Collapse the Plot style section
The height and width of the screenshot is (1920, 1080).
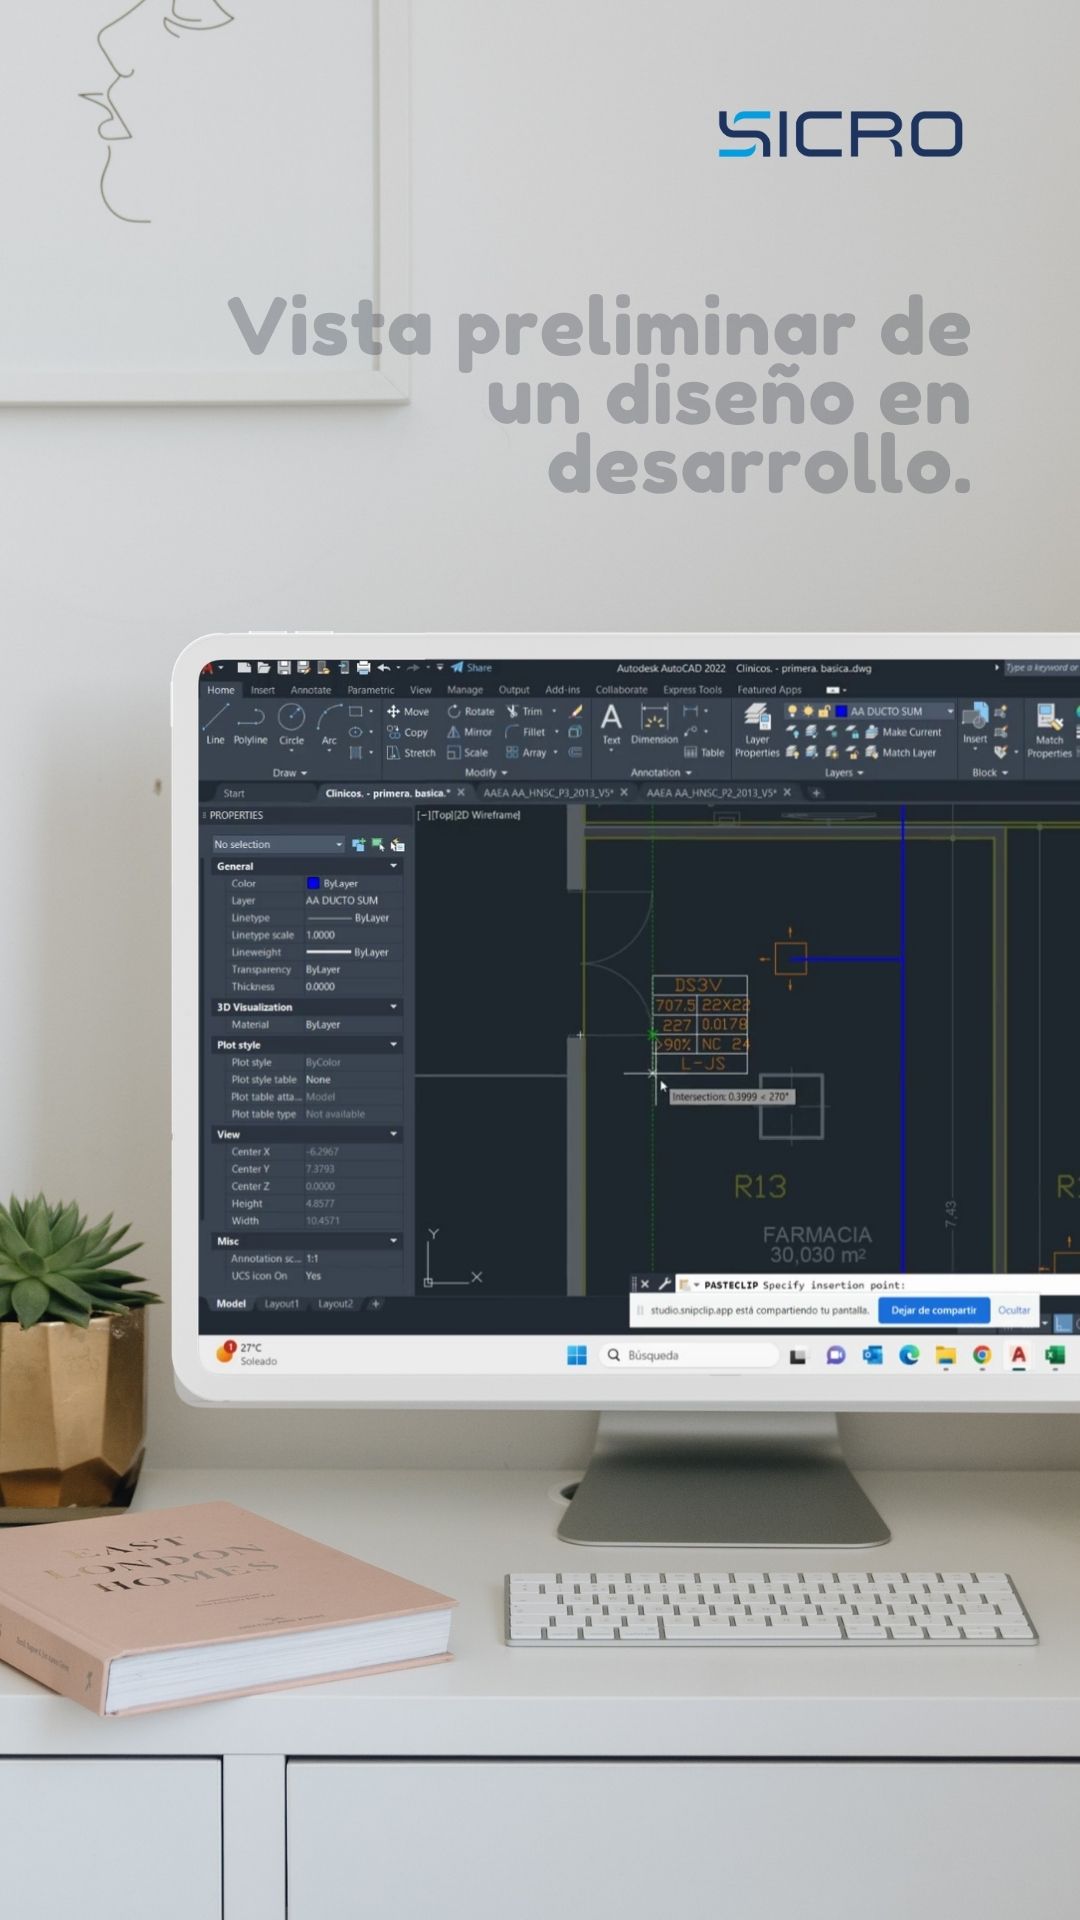coord(393,1045)
